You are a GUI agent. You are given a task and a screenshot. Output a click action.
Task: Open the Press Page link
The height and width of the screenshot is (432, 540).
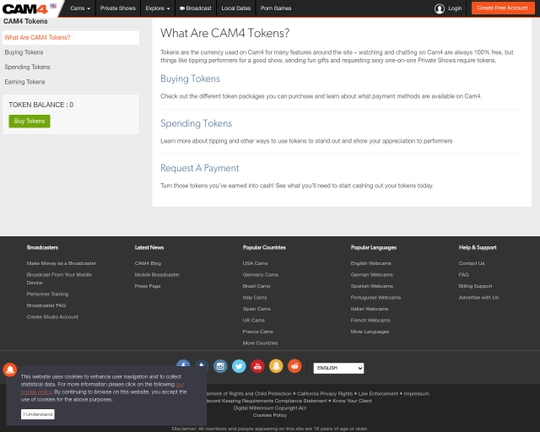(147, 286)
